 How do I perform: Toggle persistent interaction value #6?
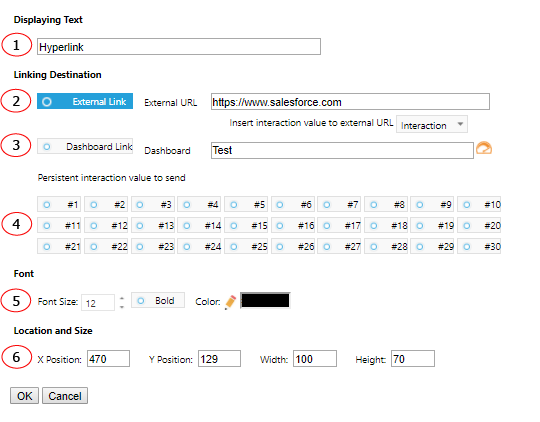(292, 204)
